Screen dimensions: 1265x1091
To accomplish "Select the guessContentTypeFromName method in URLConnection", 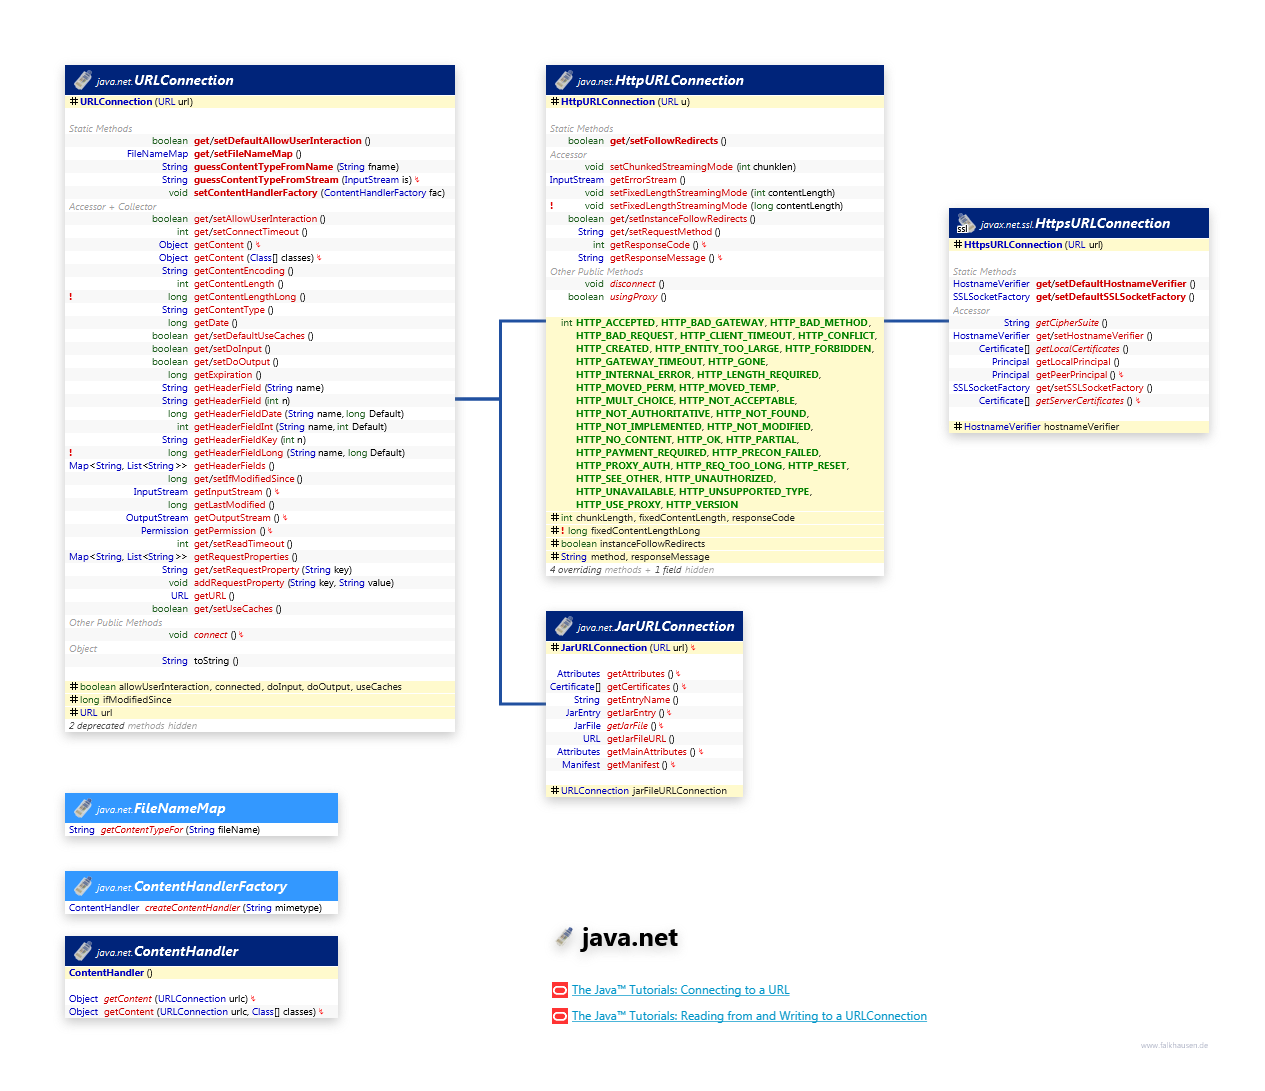I will pyautogui.click(x=263, y=167).
